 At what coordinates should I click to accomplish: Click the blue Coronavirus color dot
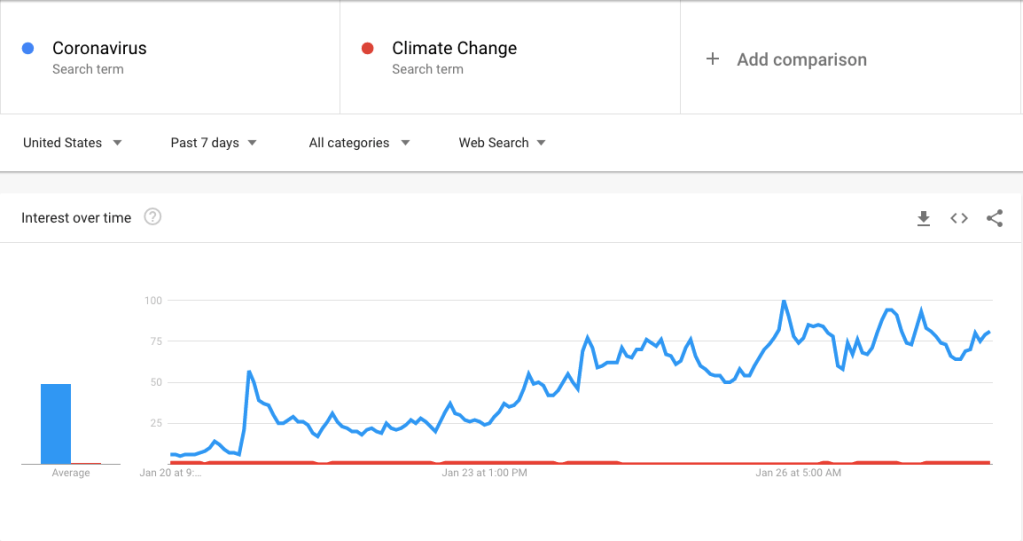(x=29, y=48)
